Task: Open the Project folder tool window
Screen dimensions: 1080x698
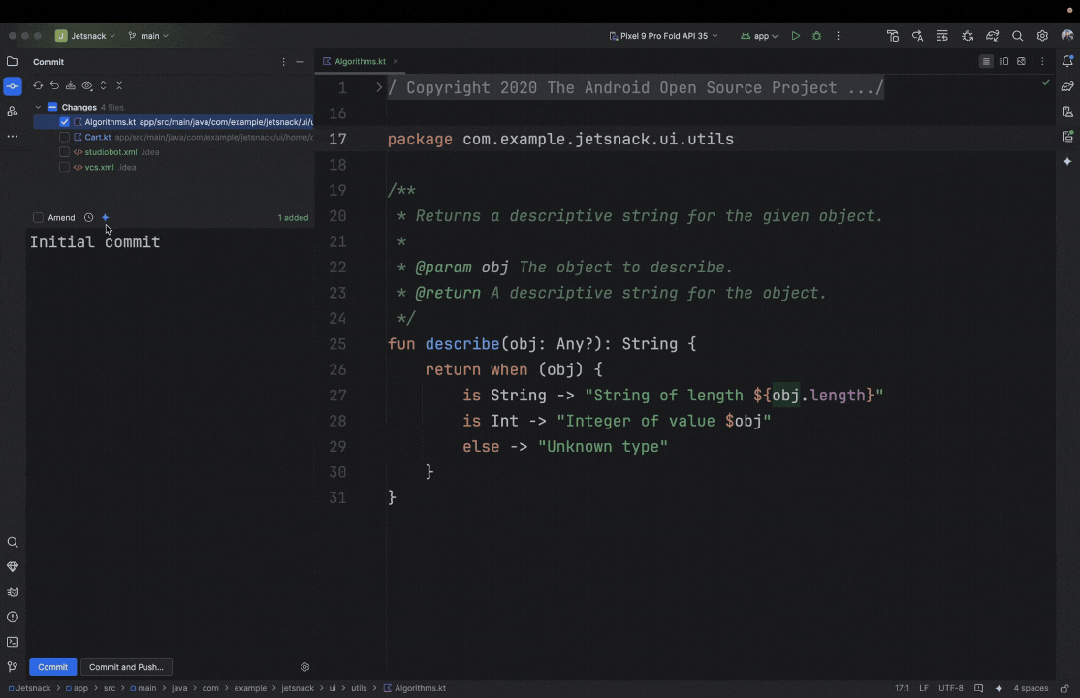Action: pos(12,62)
